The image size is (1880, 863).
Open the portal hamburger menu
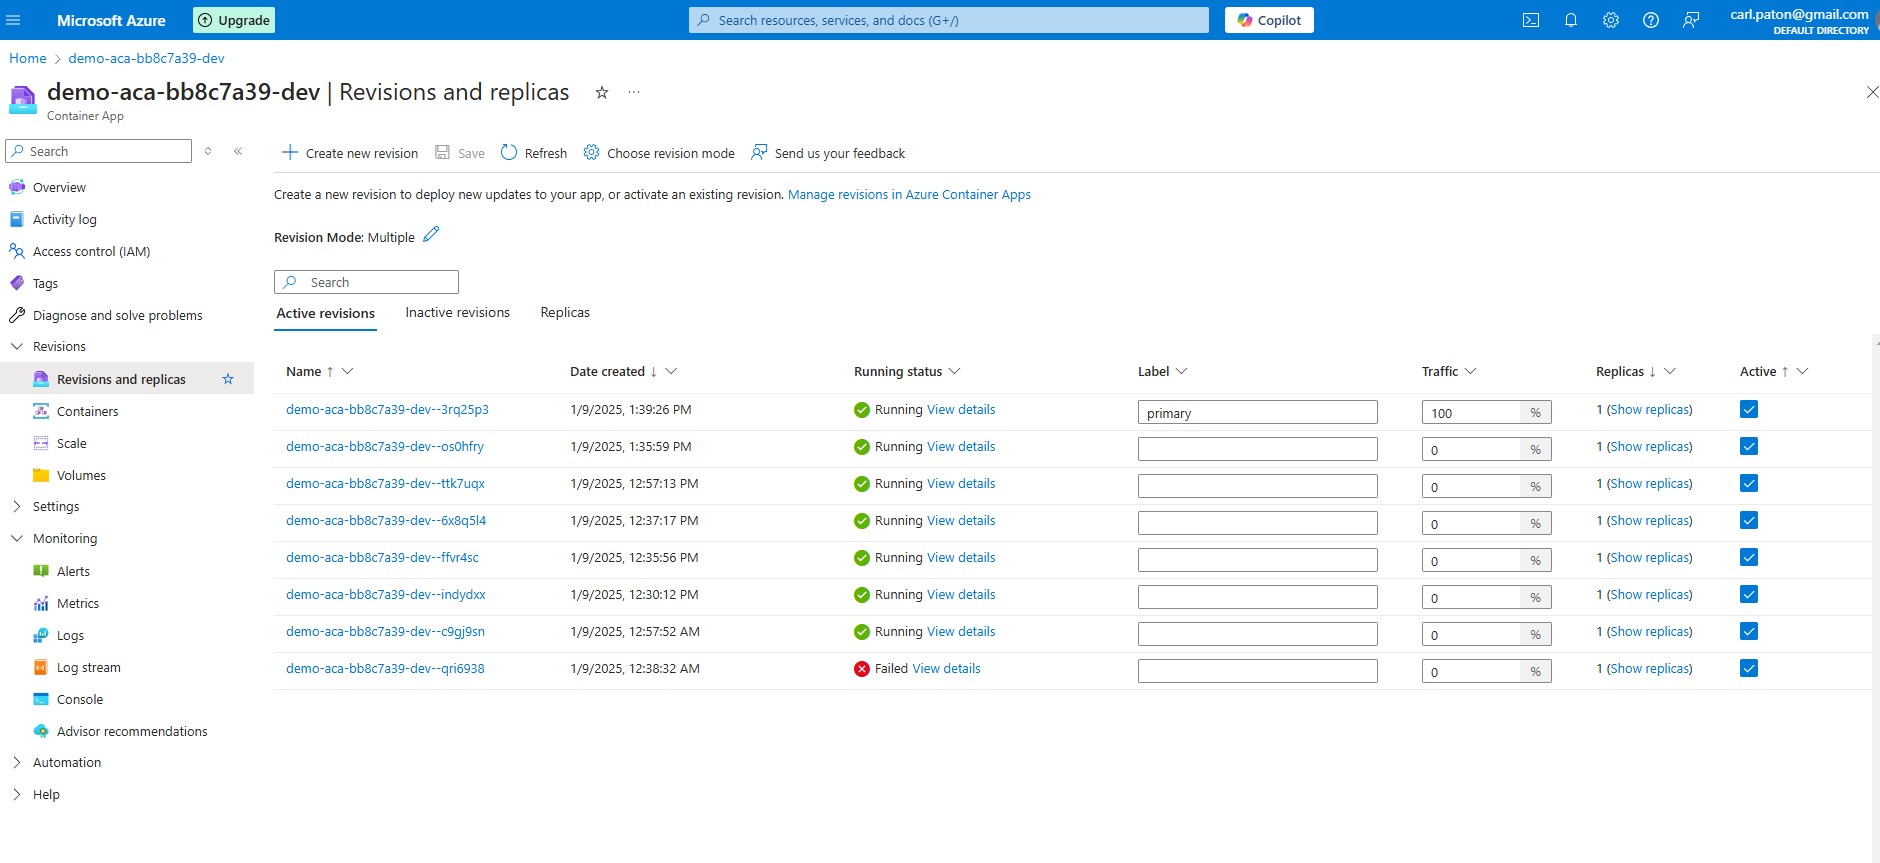(x=14, y=20)
